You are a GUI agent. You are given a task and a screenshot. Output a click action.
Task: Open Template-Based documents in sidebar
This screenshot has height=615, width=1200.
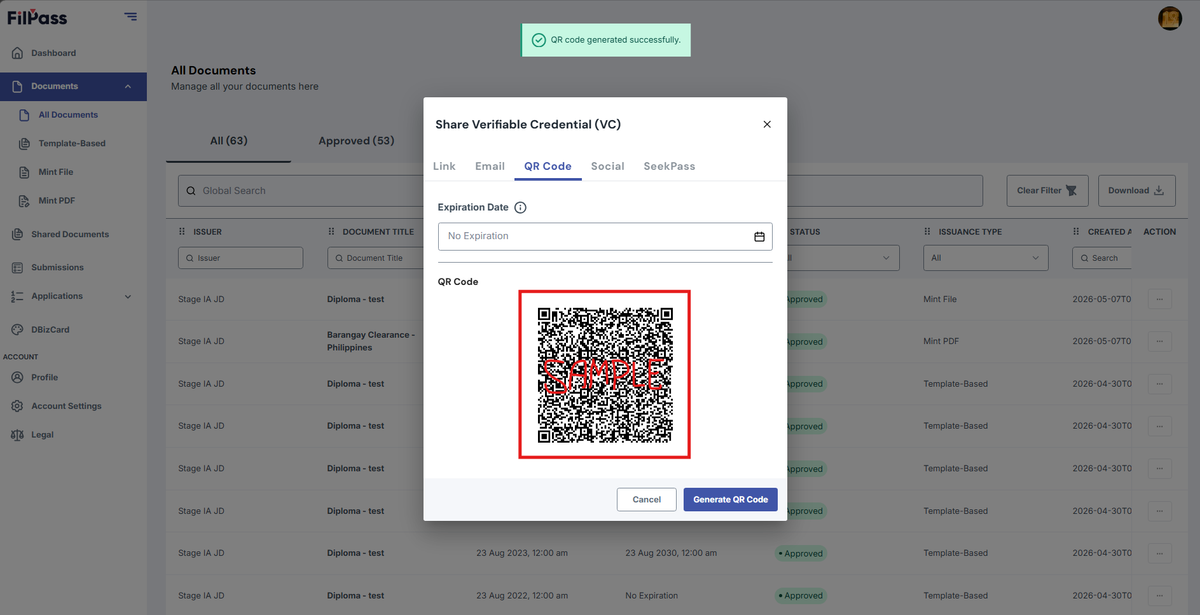(x=73, y=143)
